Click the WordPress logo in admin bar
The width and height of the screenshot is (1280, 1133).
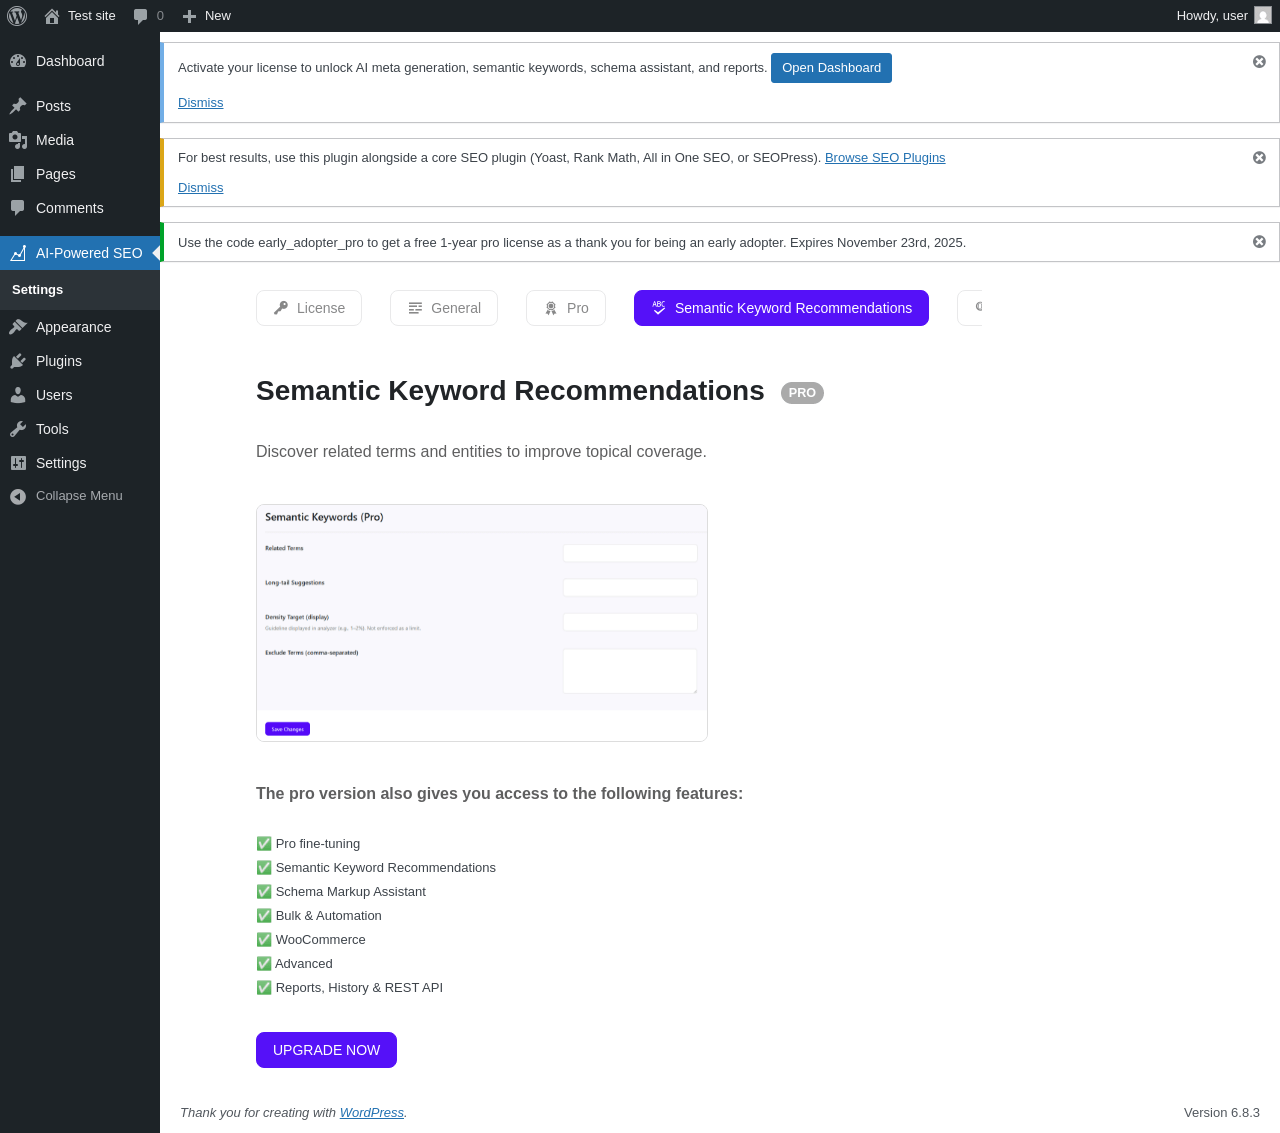tap(17, 16)
